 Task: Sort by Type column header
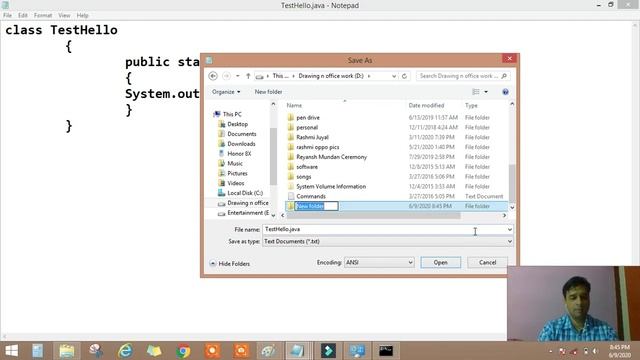471,105
